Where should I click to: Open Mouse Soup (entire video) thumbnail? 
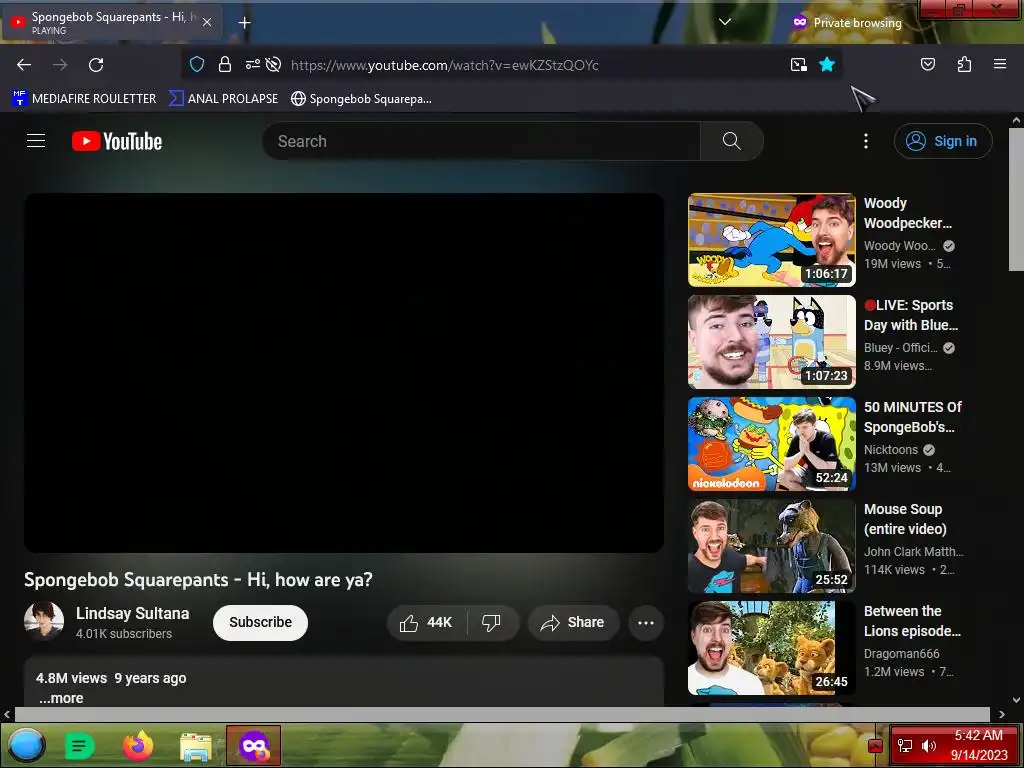click(x=771, y=546)
